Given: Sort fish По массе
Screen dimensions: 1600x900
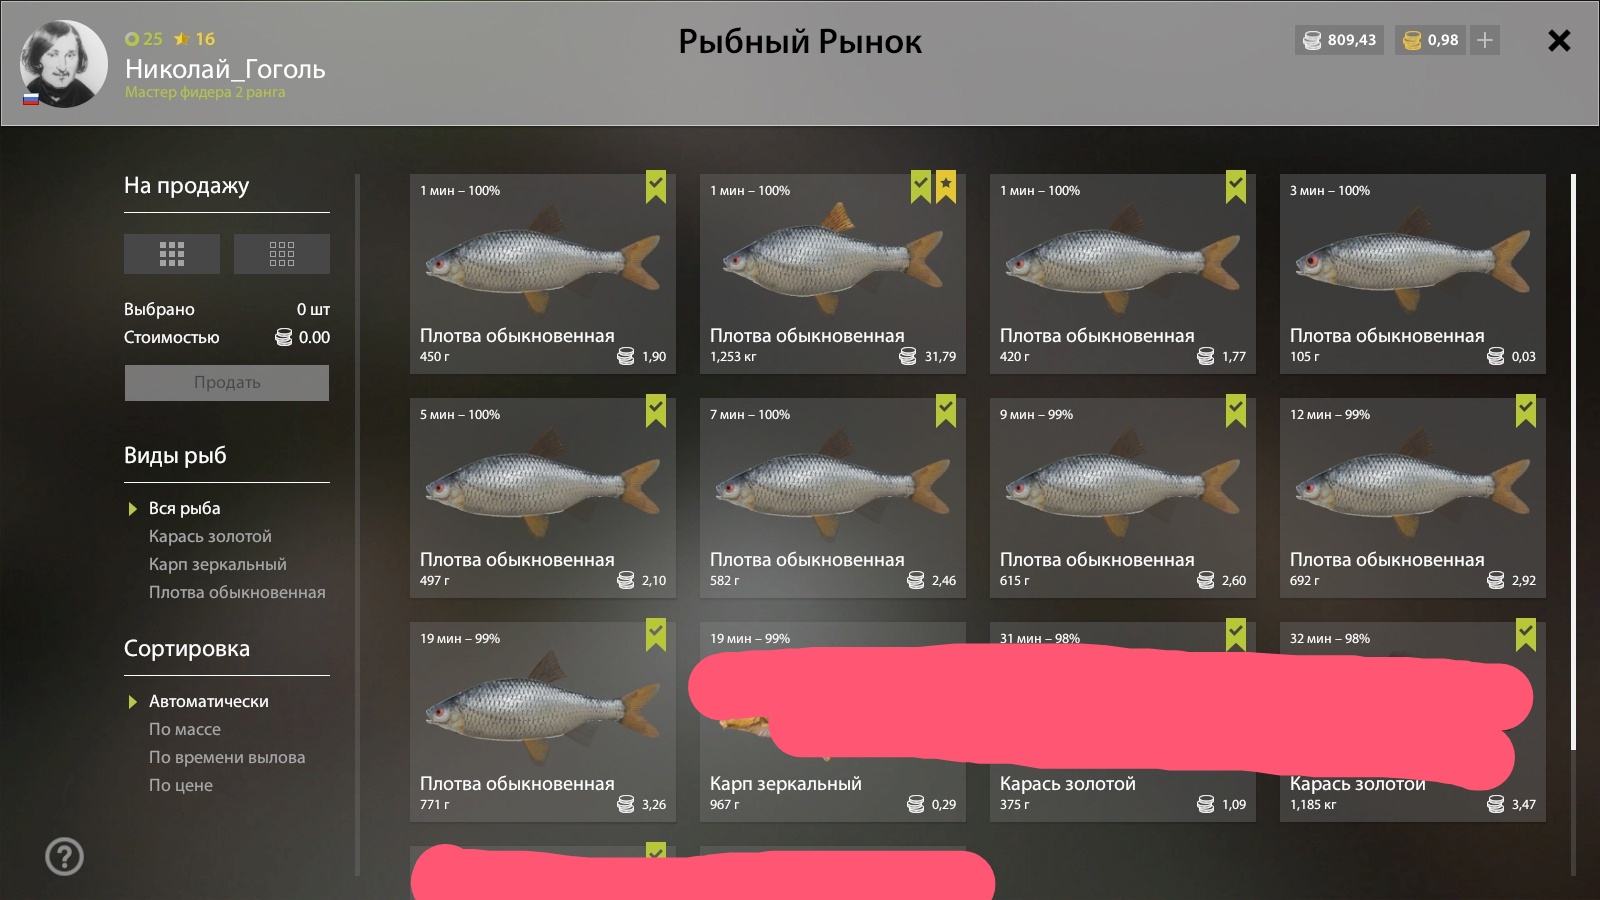Looking at the screenshot, I should [185, 729].
